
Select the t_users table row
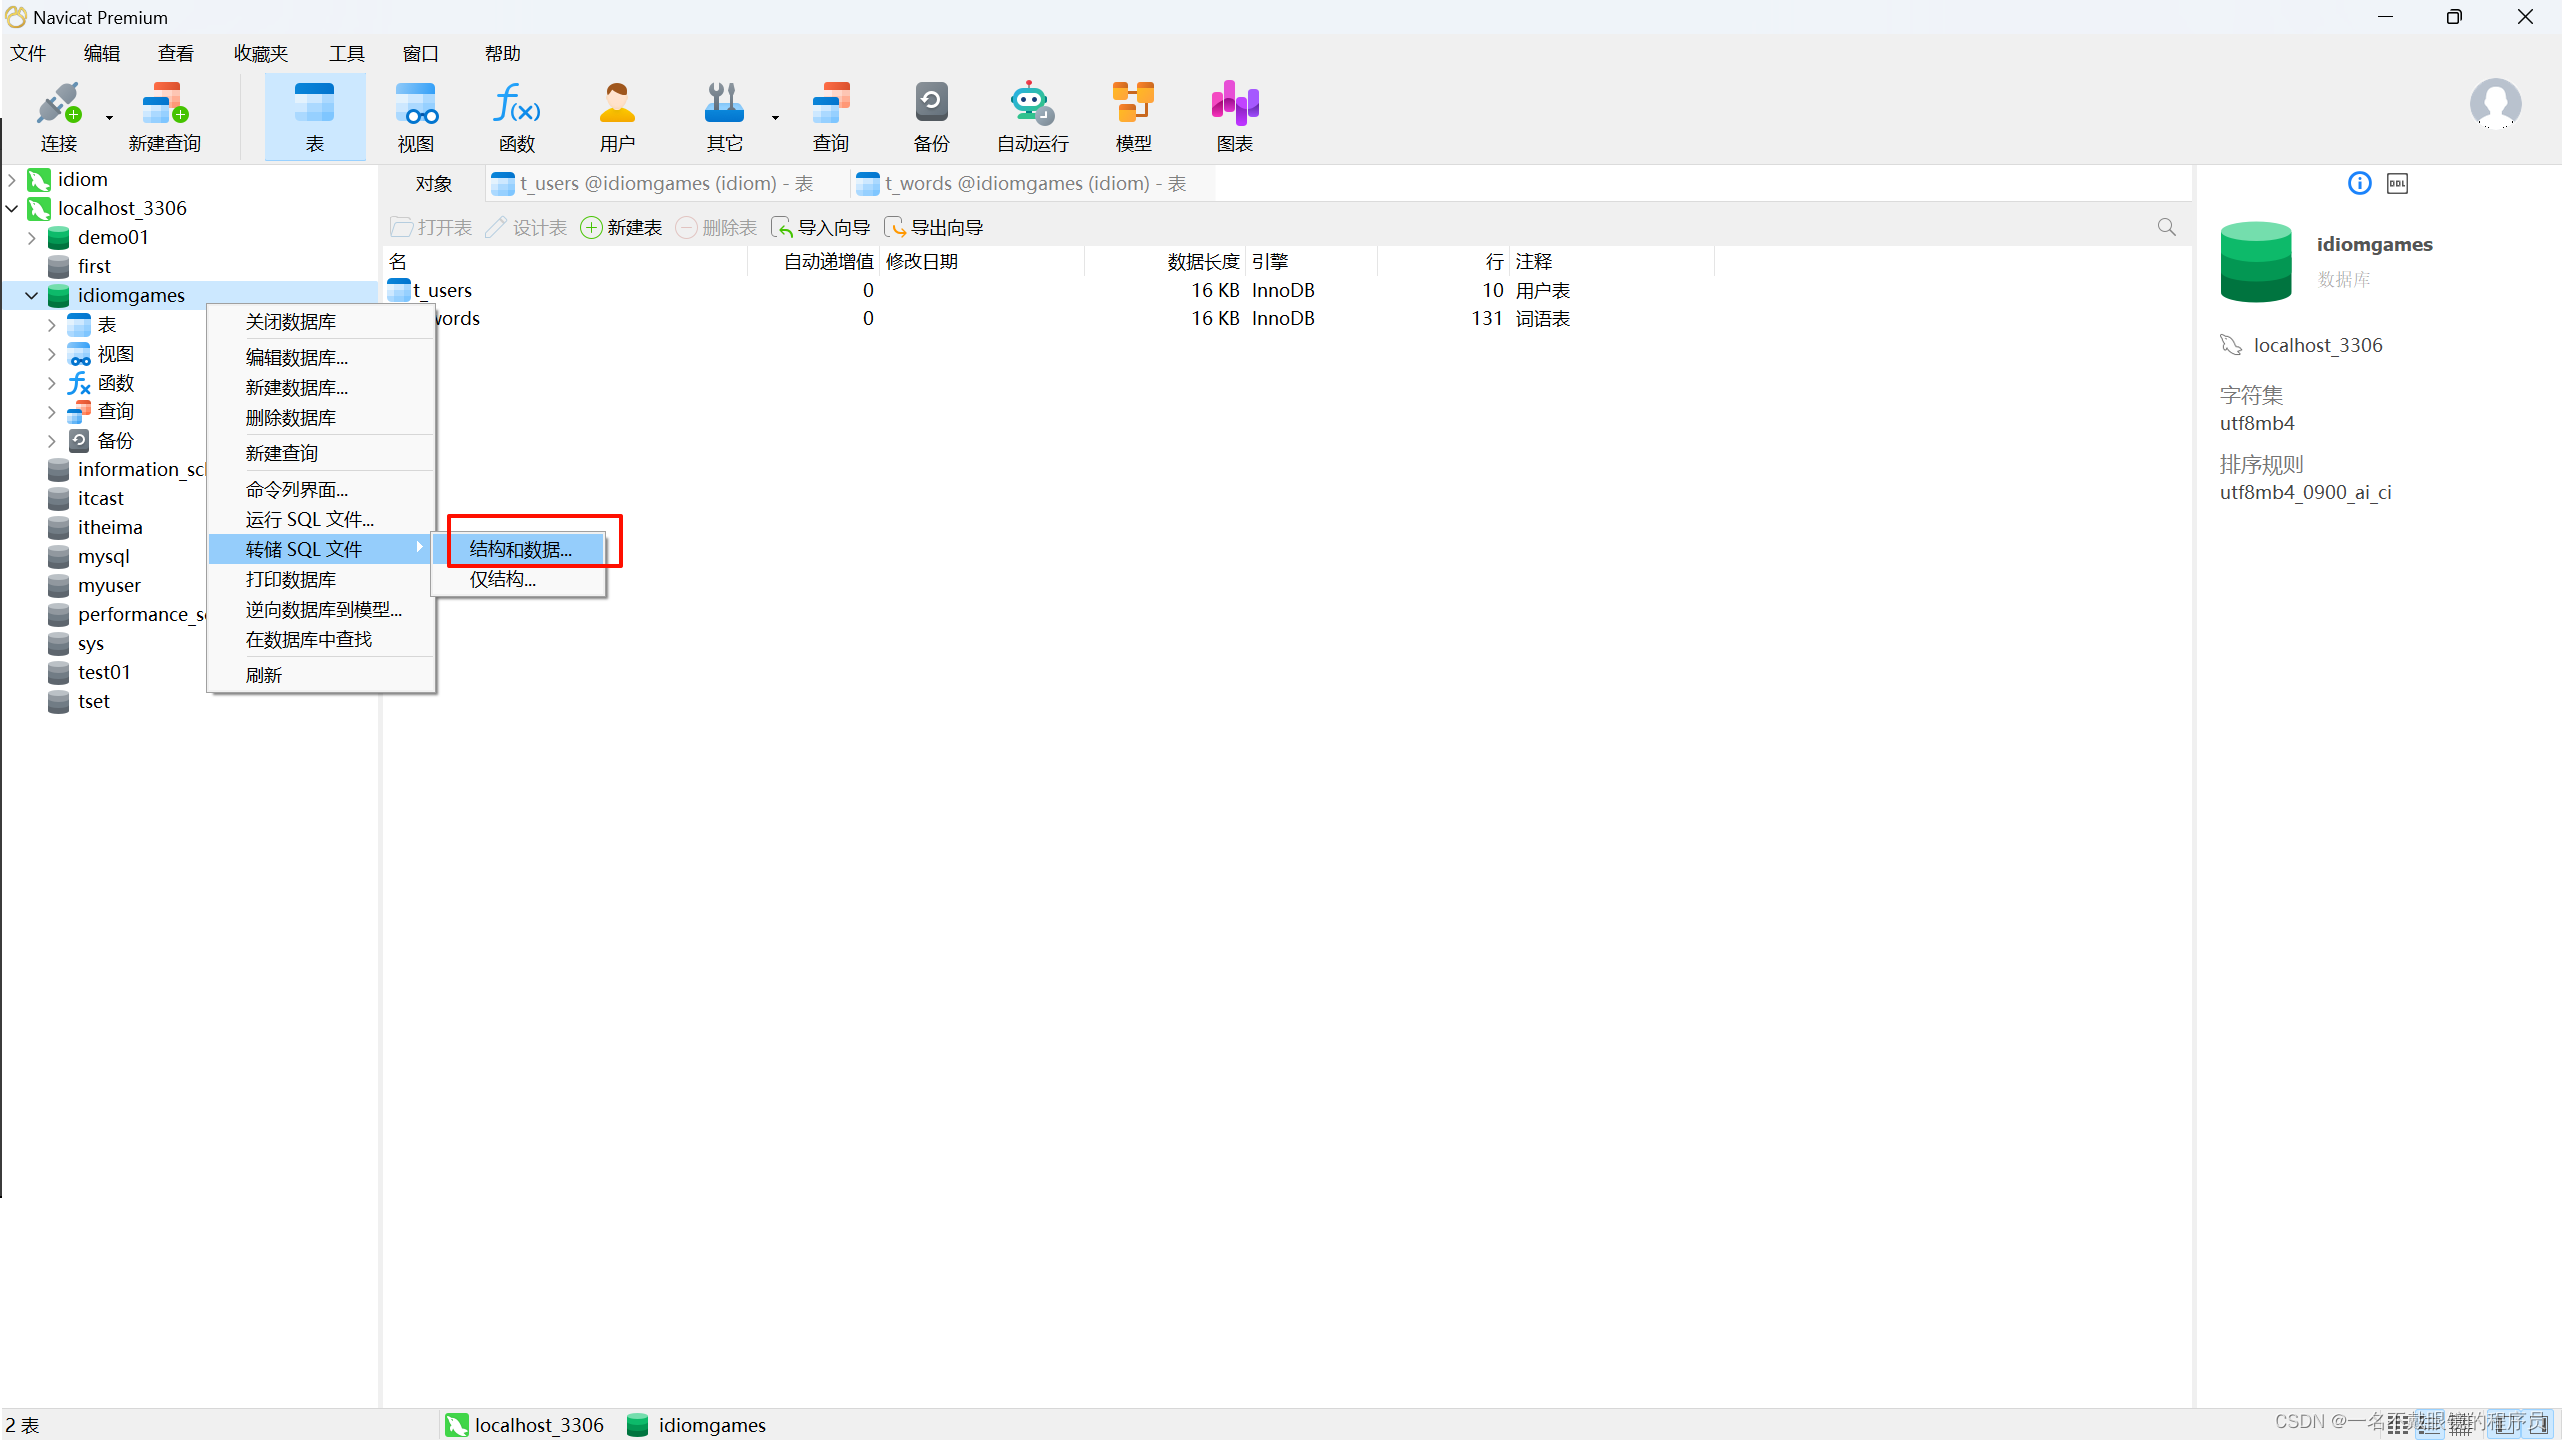(1050, 290)
